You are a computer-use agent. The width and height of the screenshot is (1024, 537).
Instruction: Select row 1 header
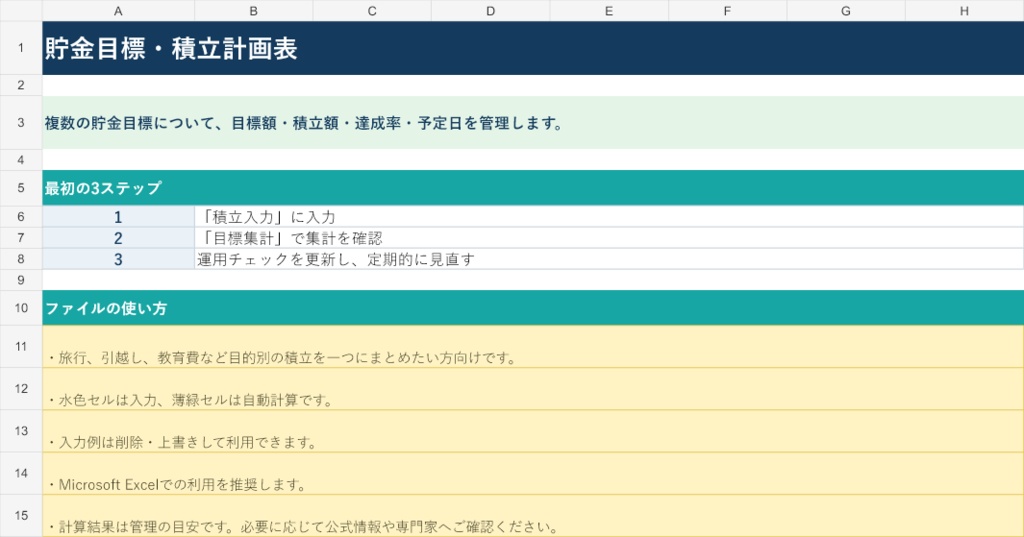click(21, 48)
